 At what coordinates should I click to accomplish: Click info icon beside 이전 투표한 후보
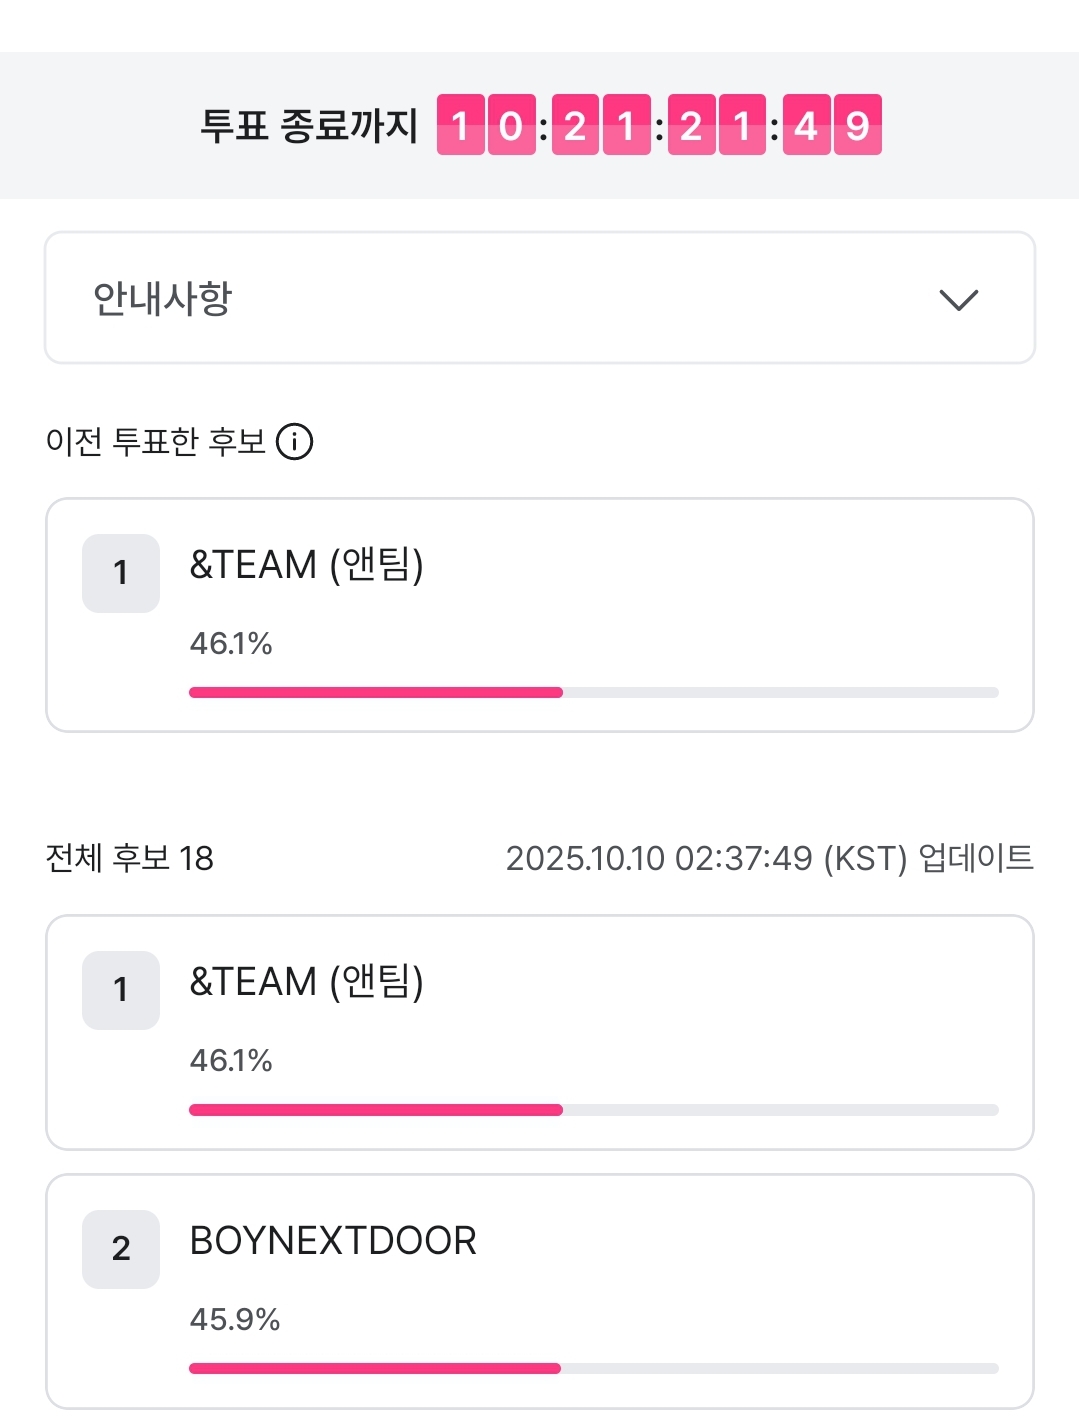click(295, 441)
